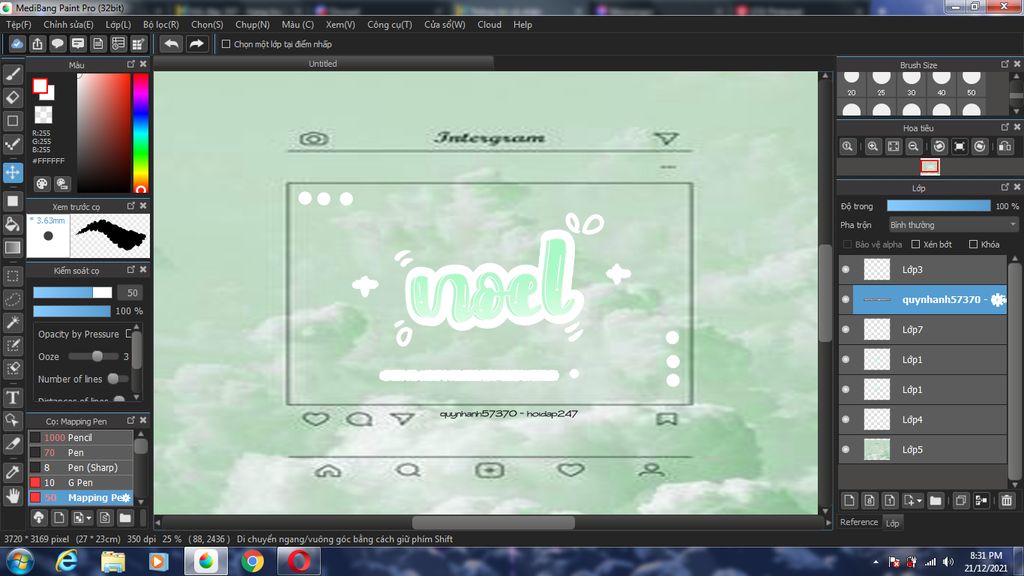
Task: Toggle Opacity by Pressure checkbox
Action: click(x=129, y=334)
